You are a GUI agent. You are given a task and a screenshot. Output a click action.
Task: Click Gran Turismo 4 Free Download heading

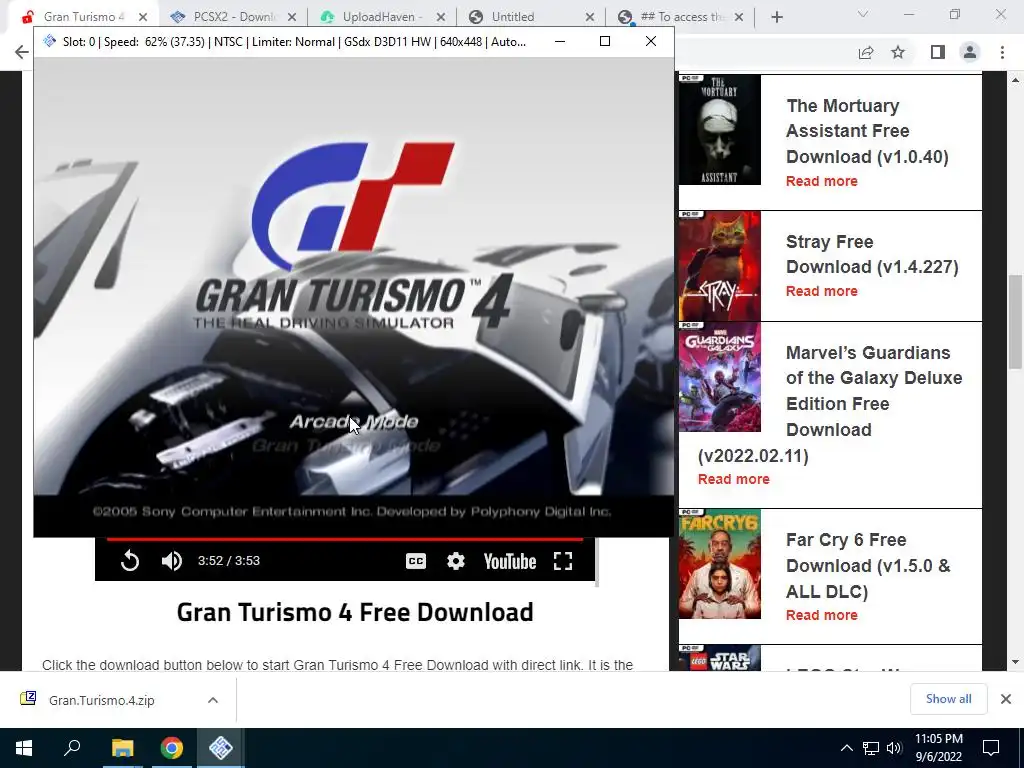355,613
